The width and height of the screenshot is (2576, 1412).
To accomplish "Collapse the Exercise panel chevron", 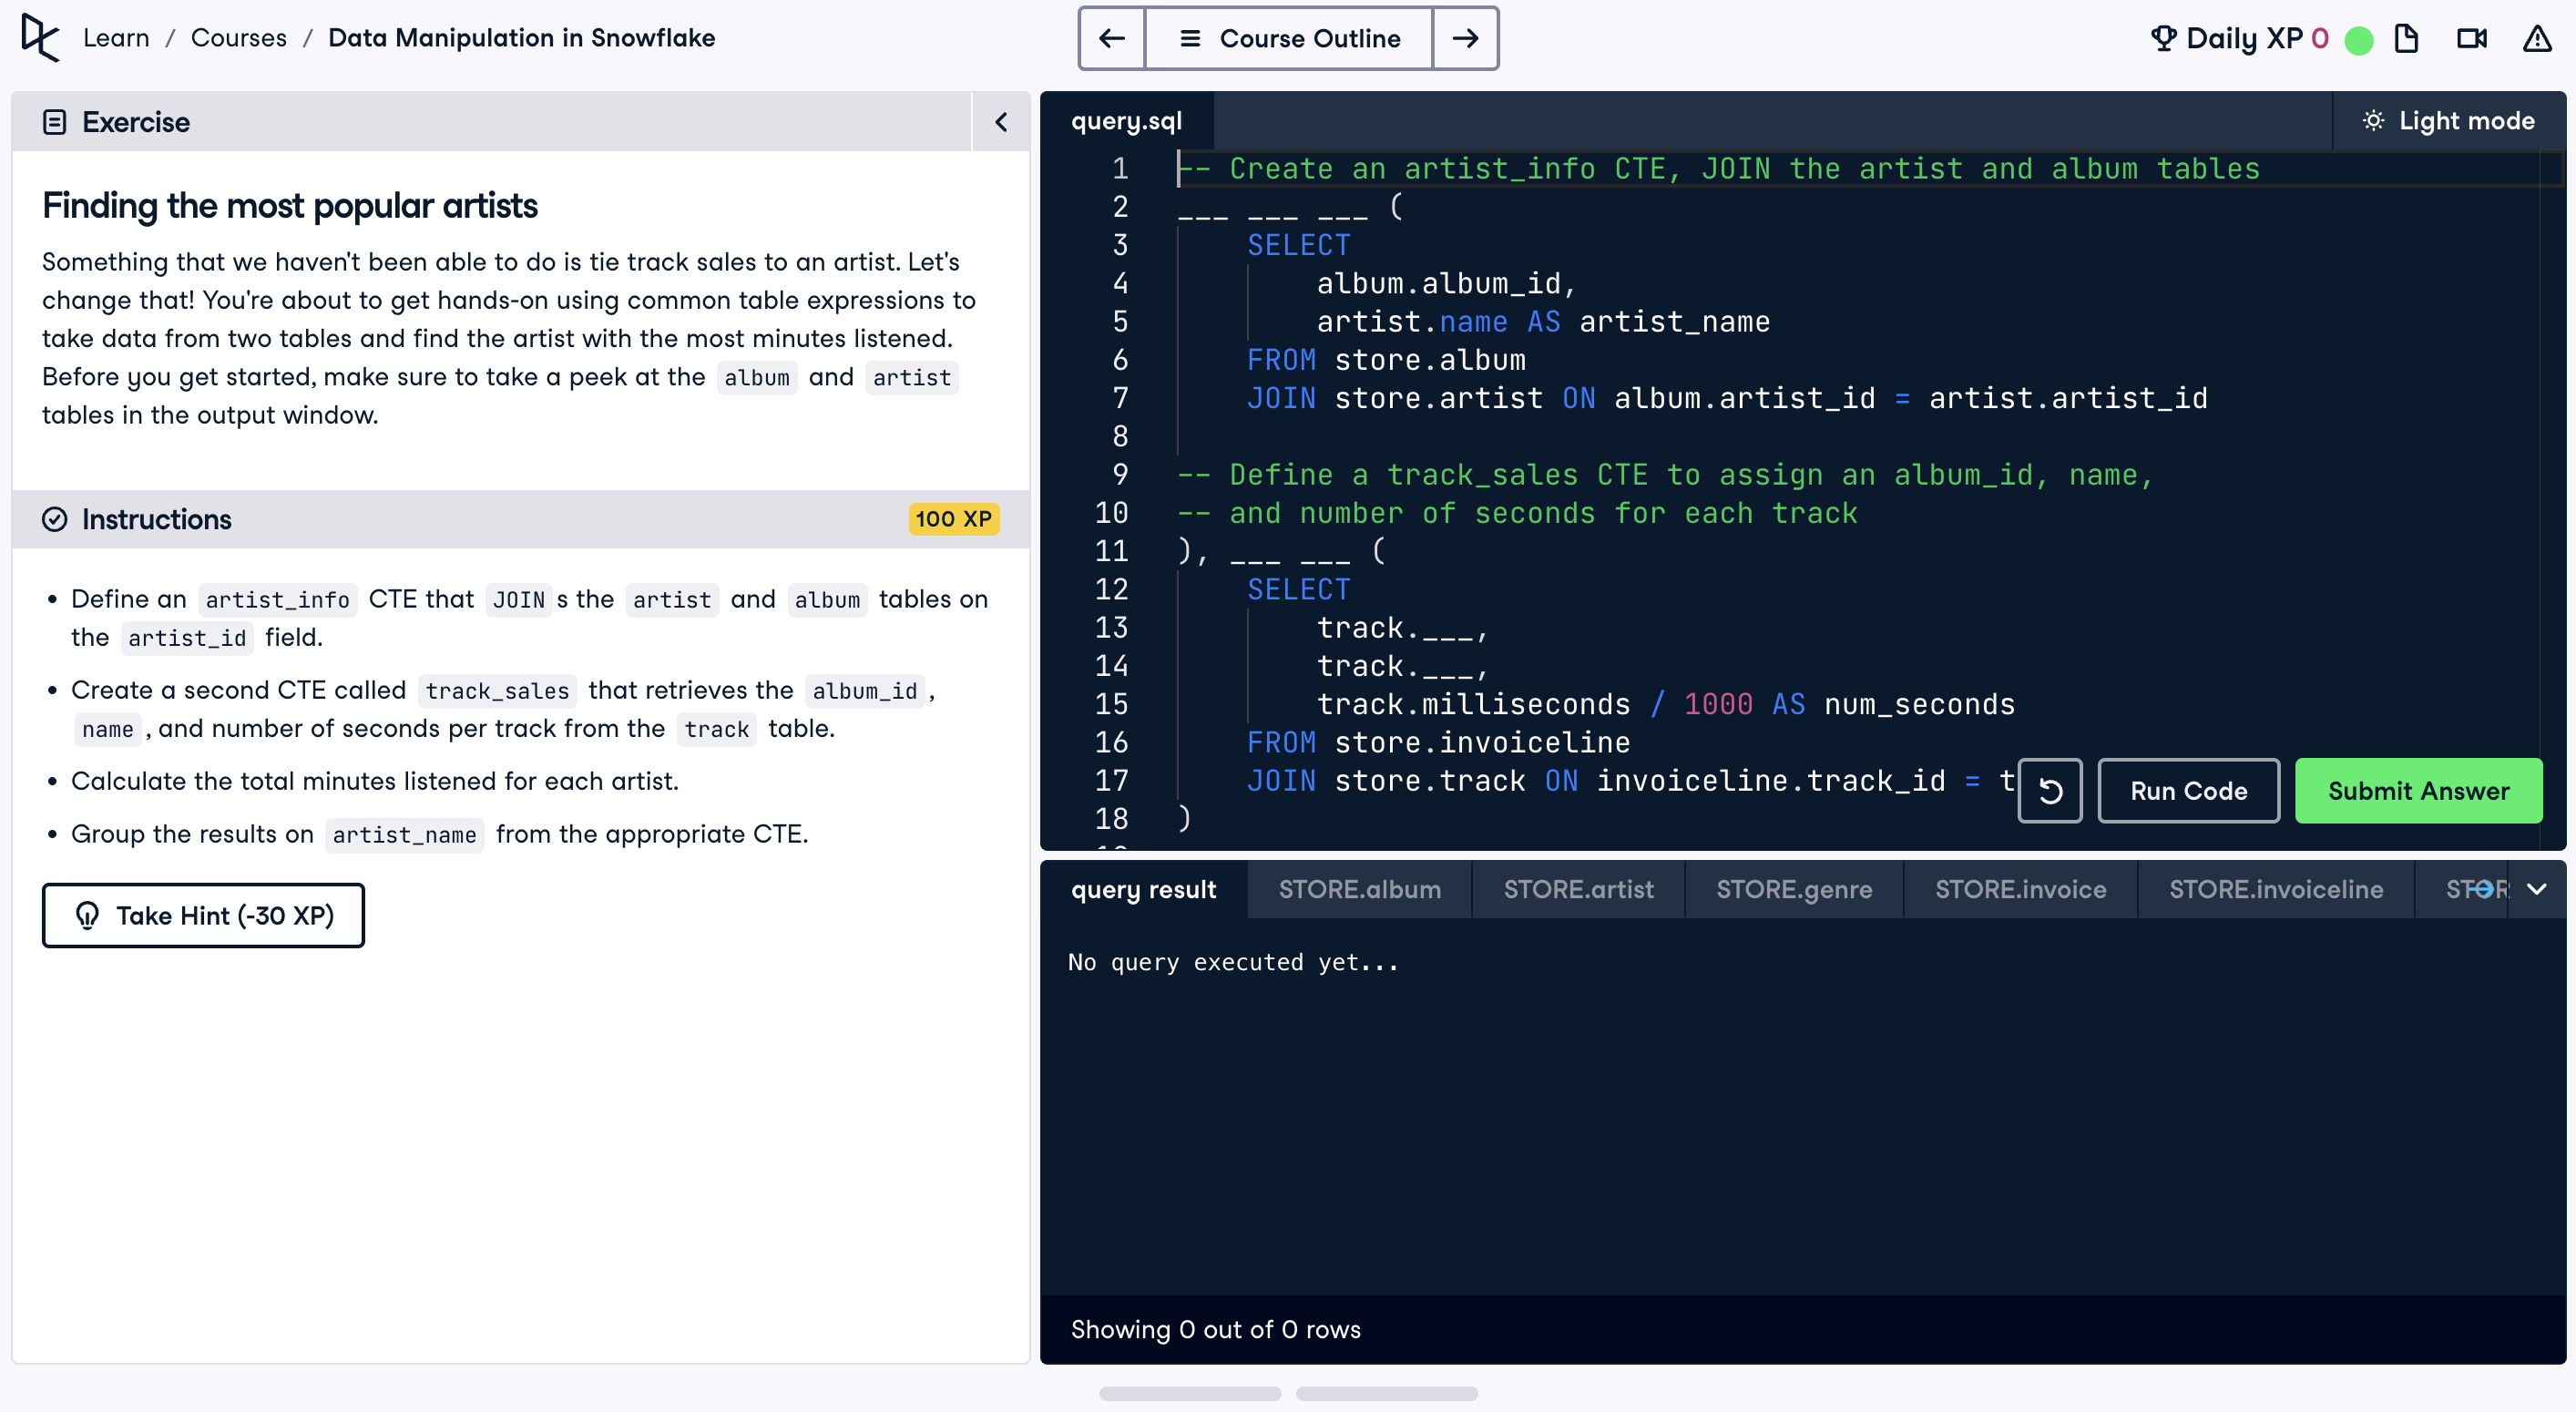I will coord(1001,122).
